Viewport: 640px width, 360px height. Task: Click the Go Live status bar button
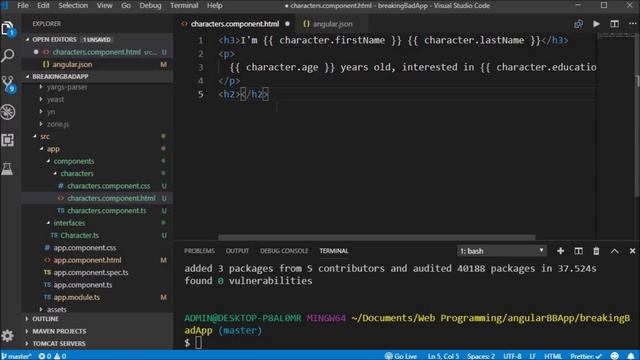401,356
